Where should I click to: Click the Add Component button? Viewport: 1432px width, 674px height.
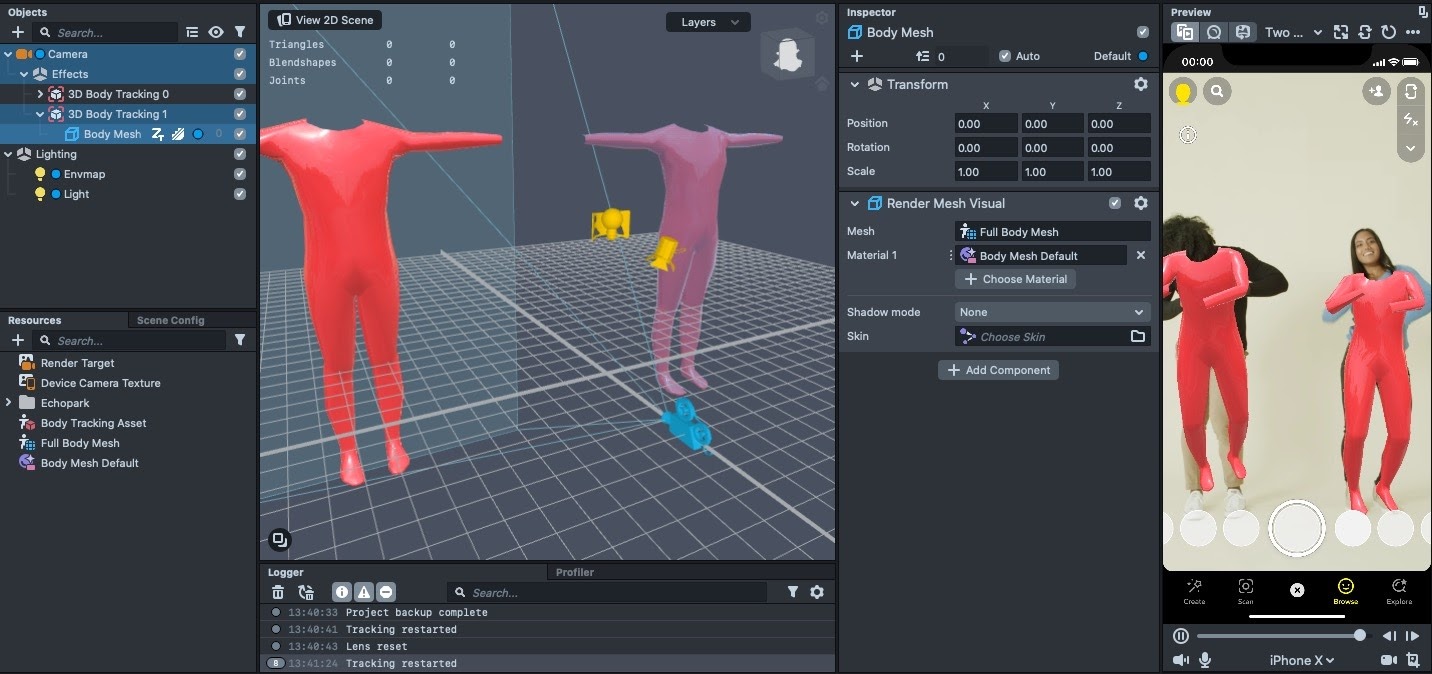pyautogui.click(x=998, y=370)
